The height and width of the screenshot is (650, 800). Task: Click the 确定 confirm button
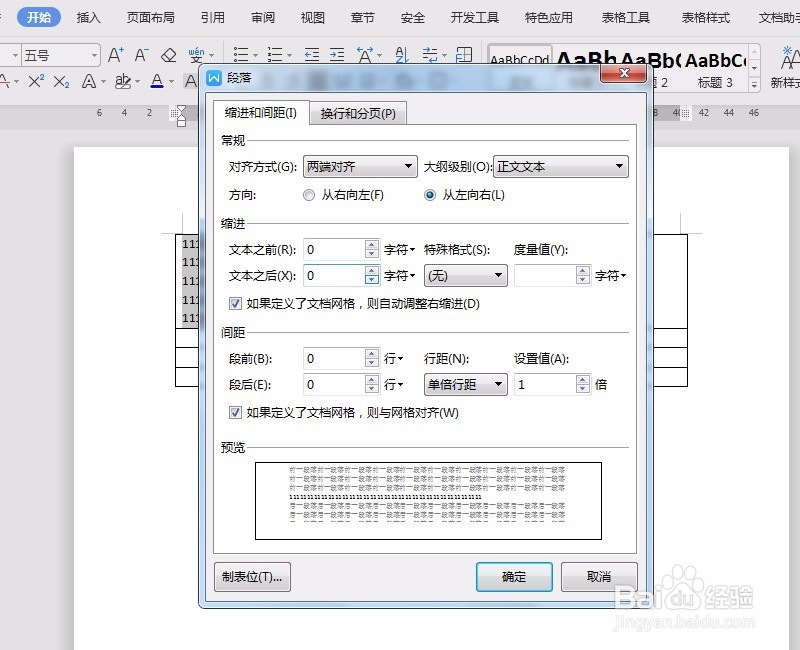(514, 576)
